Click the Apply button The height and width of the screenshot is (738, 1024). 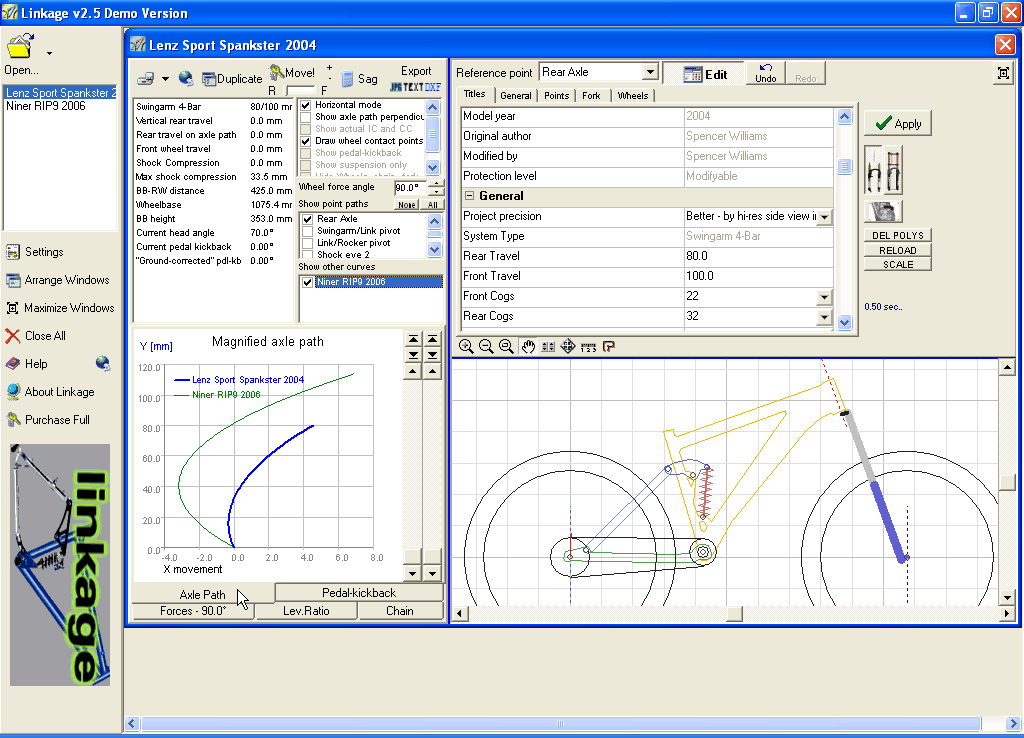pos(898,123)
